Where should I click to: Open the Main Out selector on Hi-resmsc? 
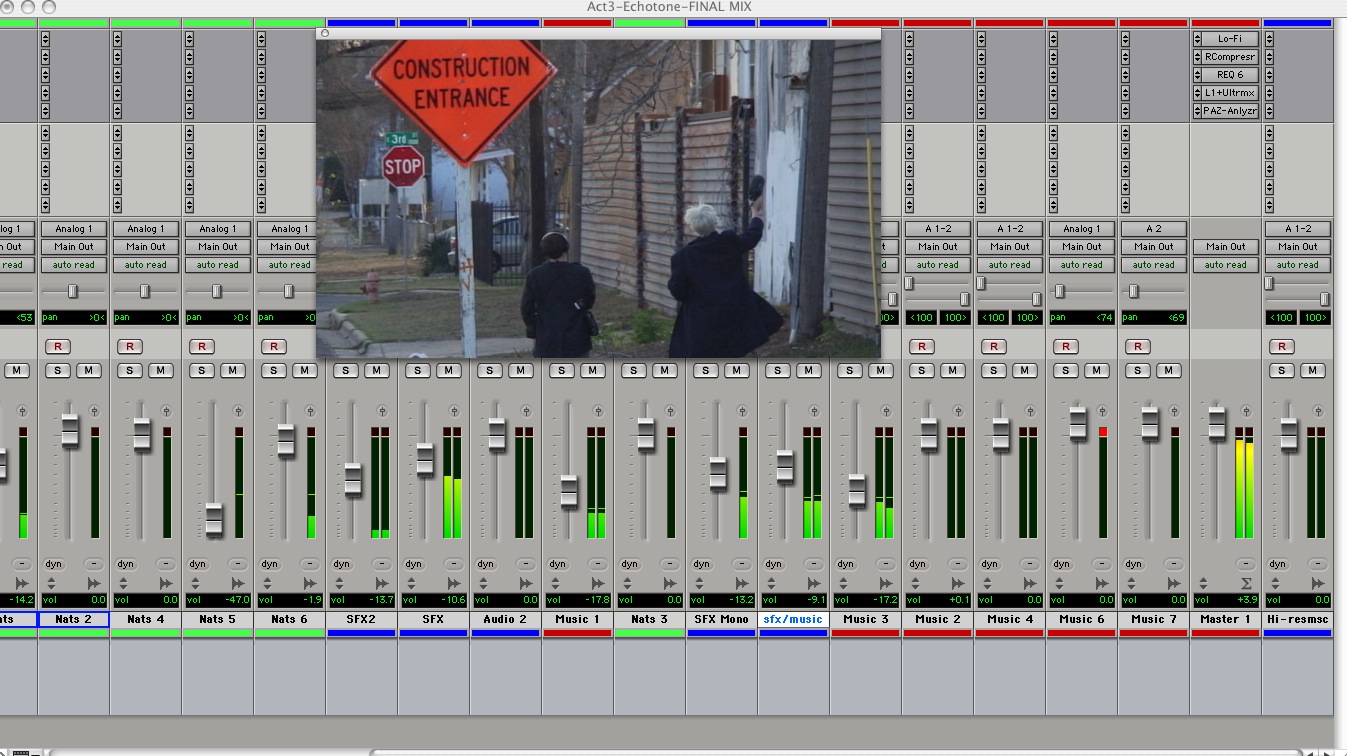pyautogui.click(x=1298, y=247)
